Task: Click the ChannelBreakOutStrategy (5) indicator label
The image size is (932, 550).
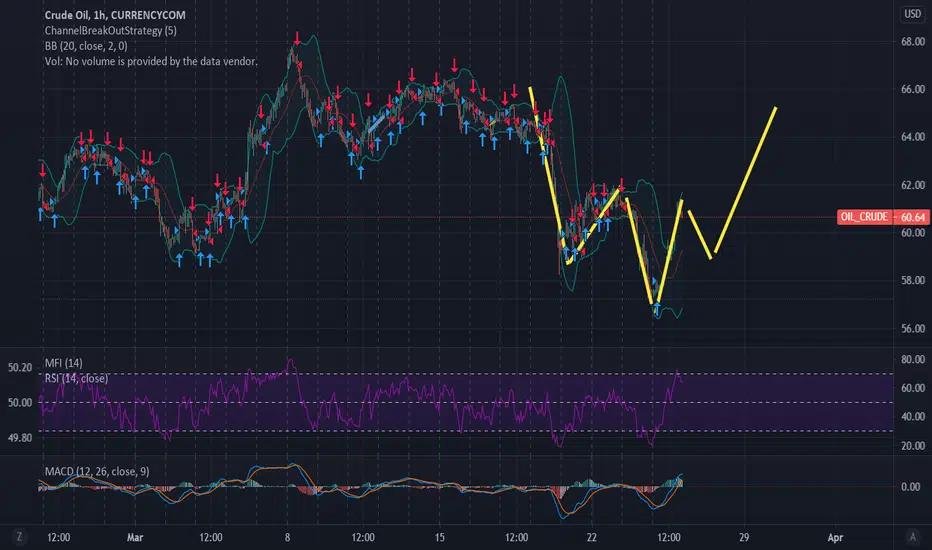Action: pos(111,30)
